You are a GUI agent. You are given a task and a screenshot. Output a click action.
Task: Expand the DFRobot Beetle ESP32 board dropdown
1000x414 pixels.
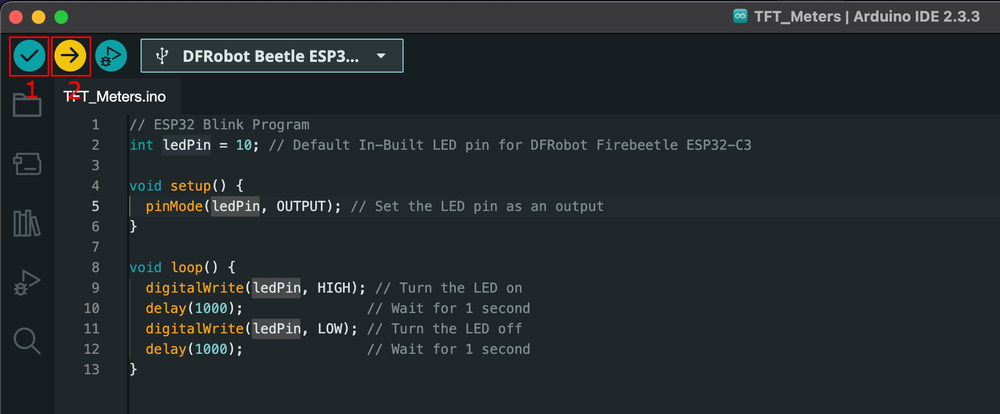coord(272,56)
